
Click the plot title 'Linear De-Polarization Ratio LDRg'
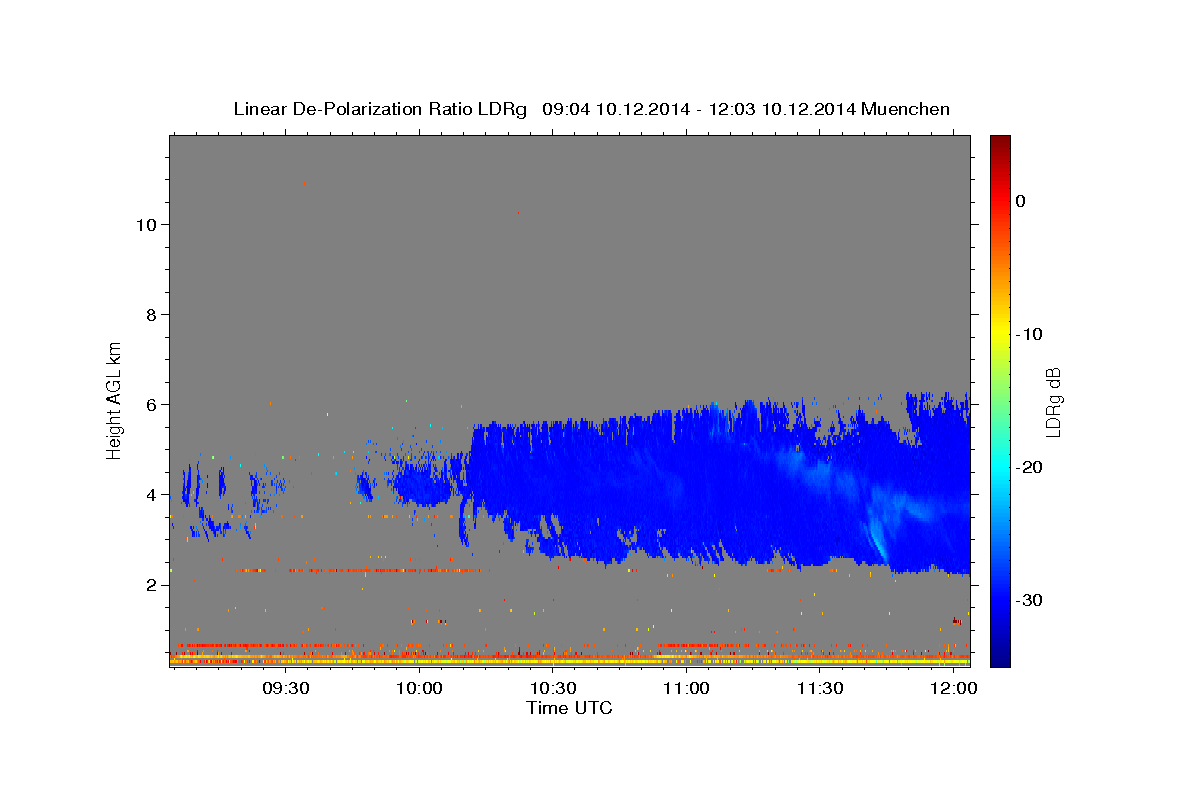(x=380, y=109)
